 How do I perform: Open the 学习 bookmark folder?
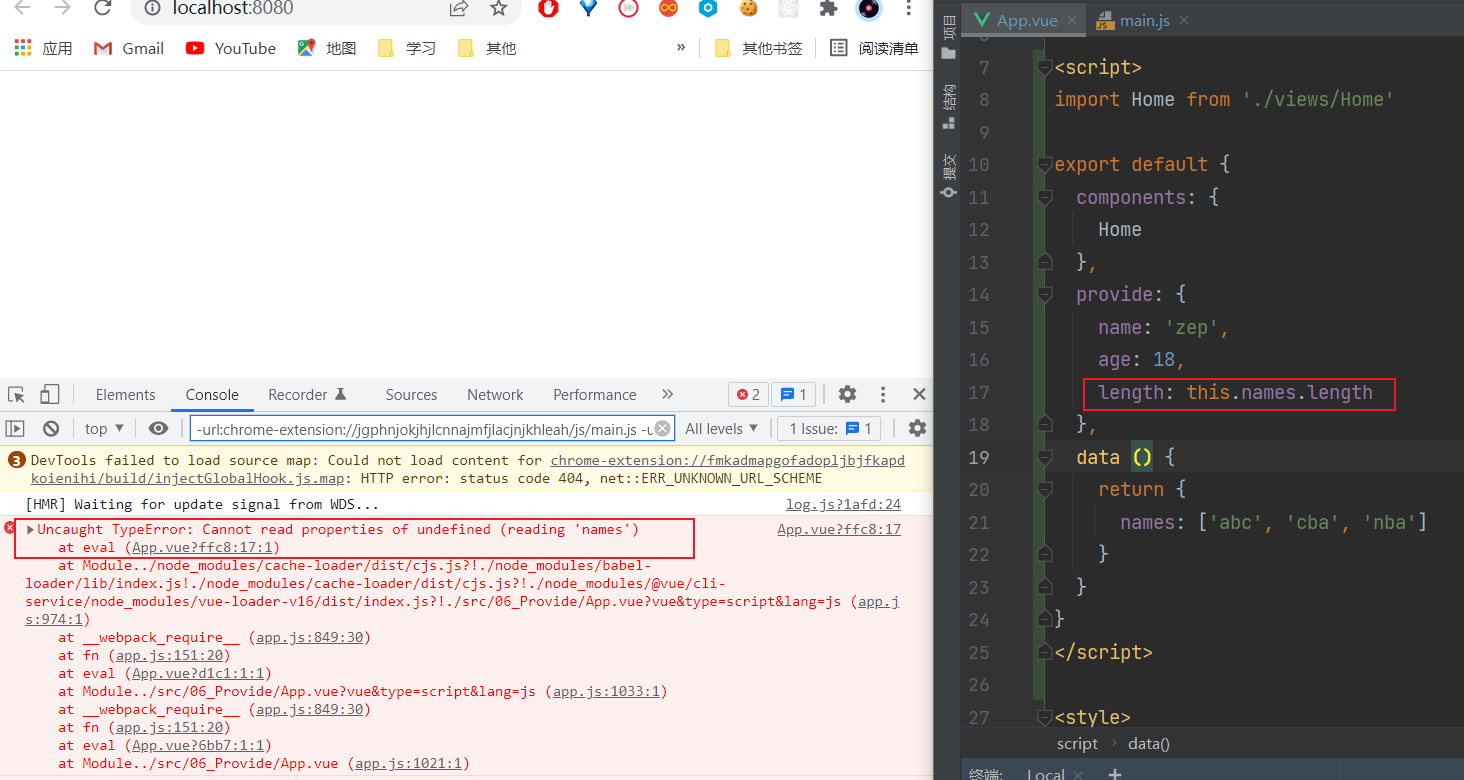coord(407,48)
